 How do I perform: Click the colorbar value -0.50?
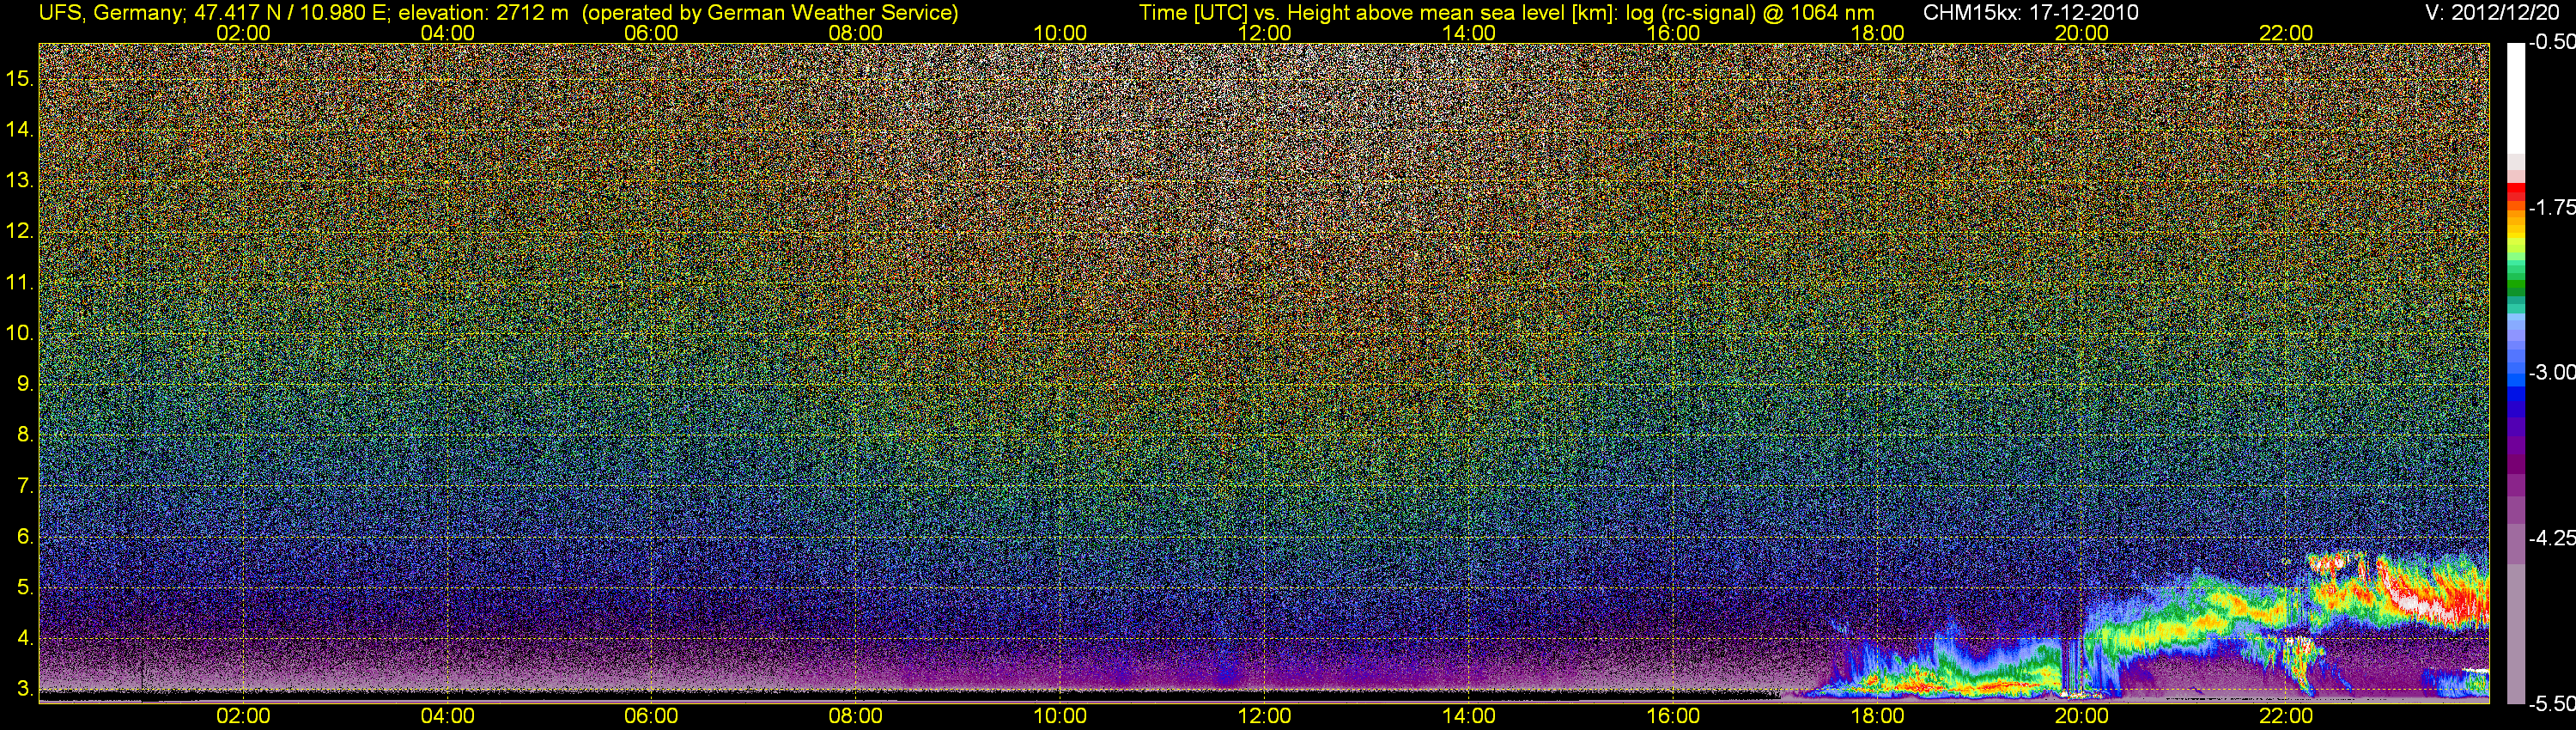[x=2551, y=42]
